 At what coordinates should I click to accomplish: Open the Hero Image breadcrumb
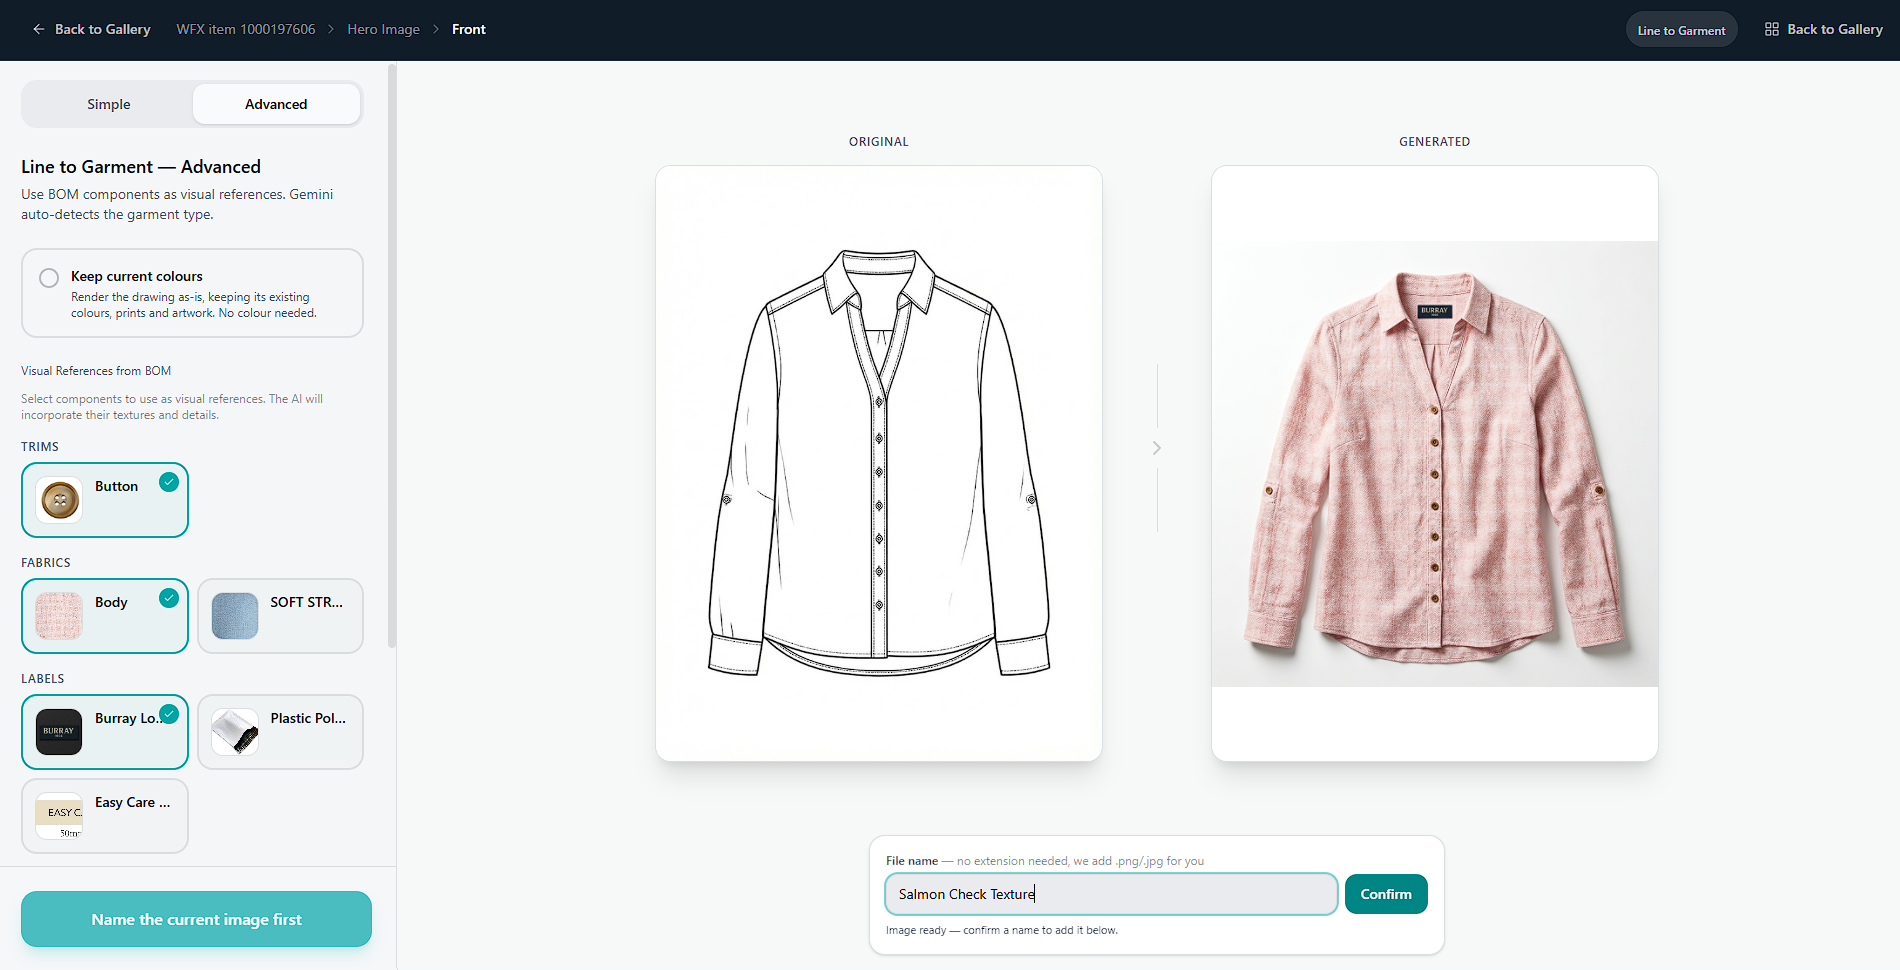point(383,29)
